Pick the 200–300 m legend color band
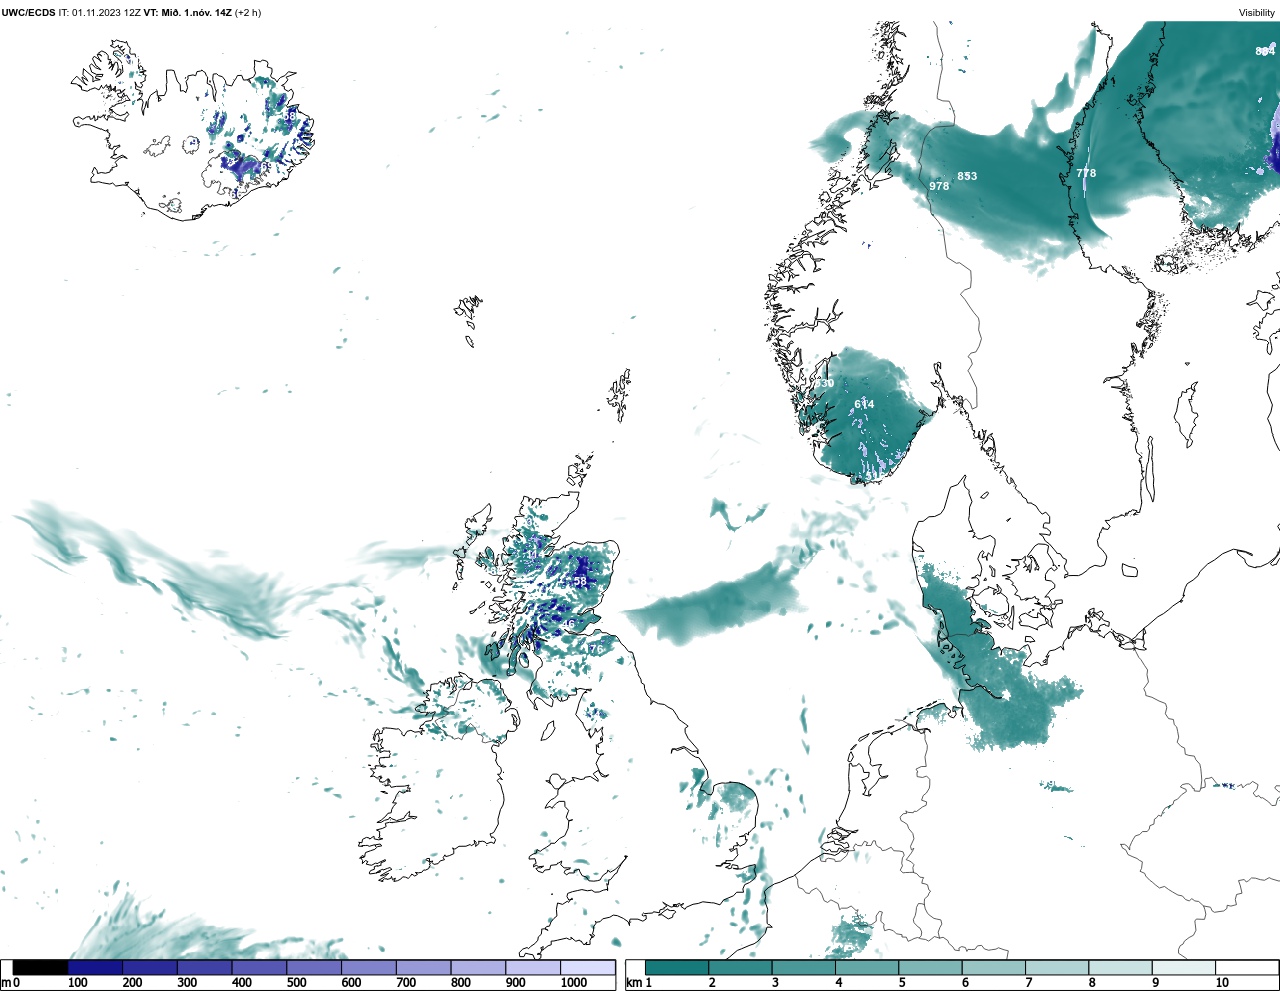 tap(150, 967)
